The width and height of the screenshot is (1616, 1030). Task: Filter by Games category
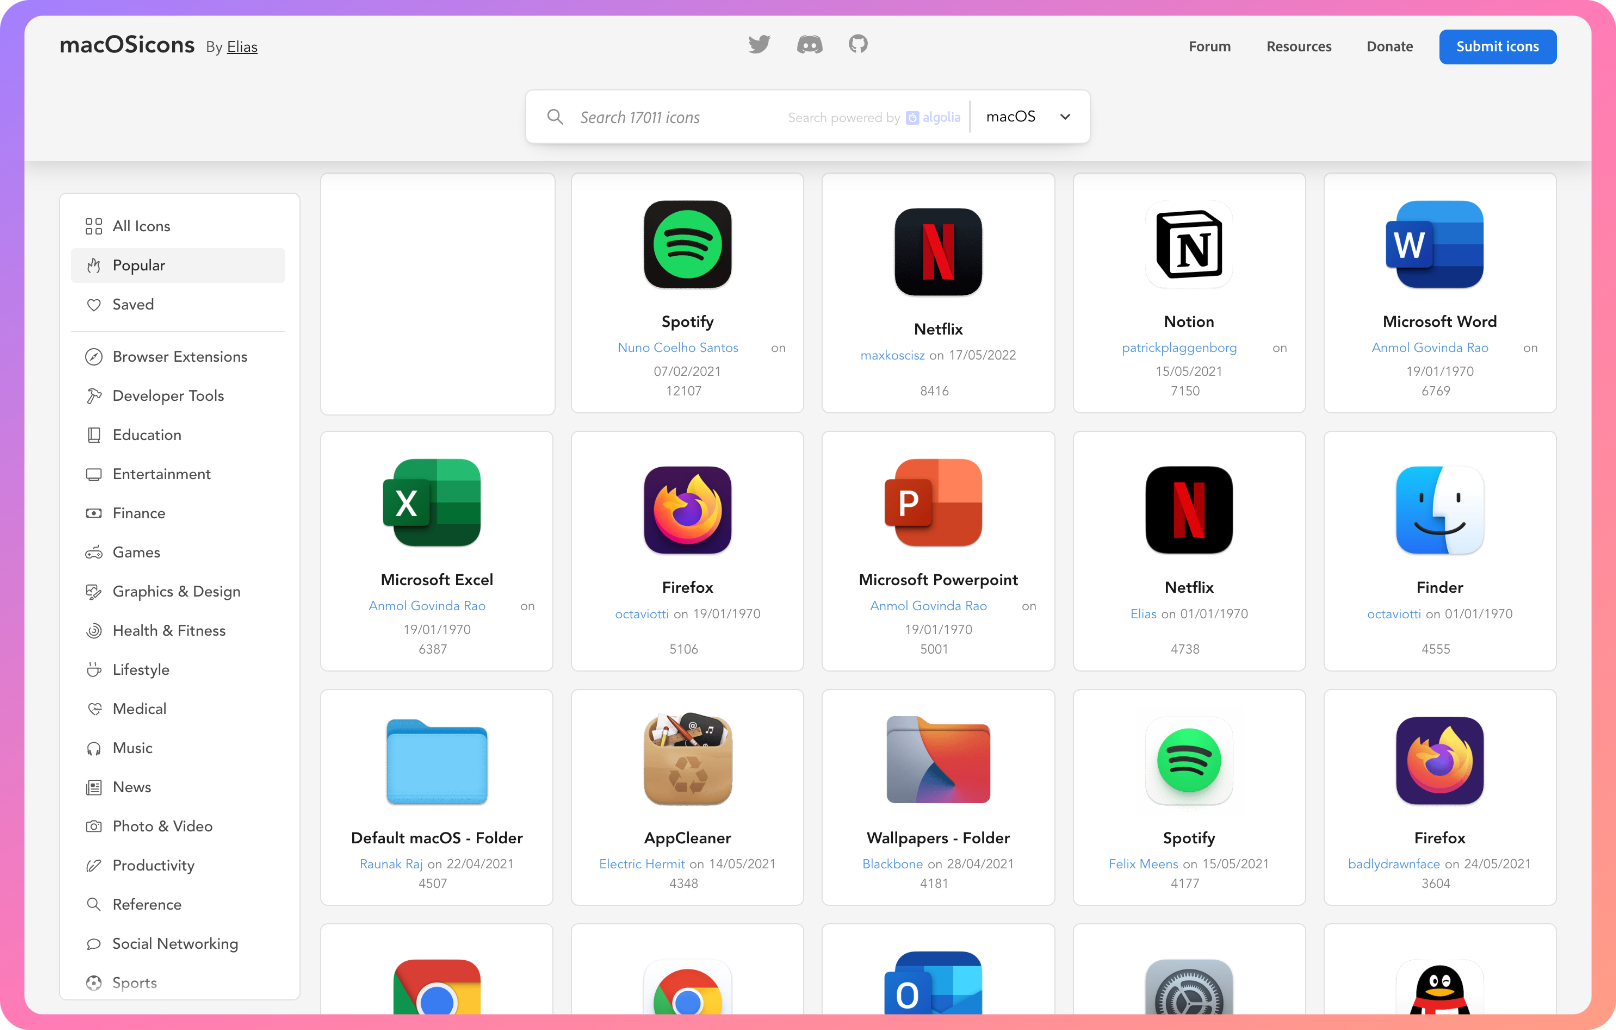pyautogui.click(x=177, y=552)
